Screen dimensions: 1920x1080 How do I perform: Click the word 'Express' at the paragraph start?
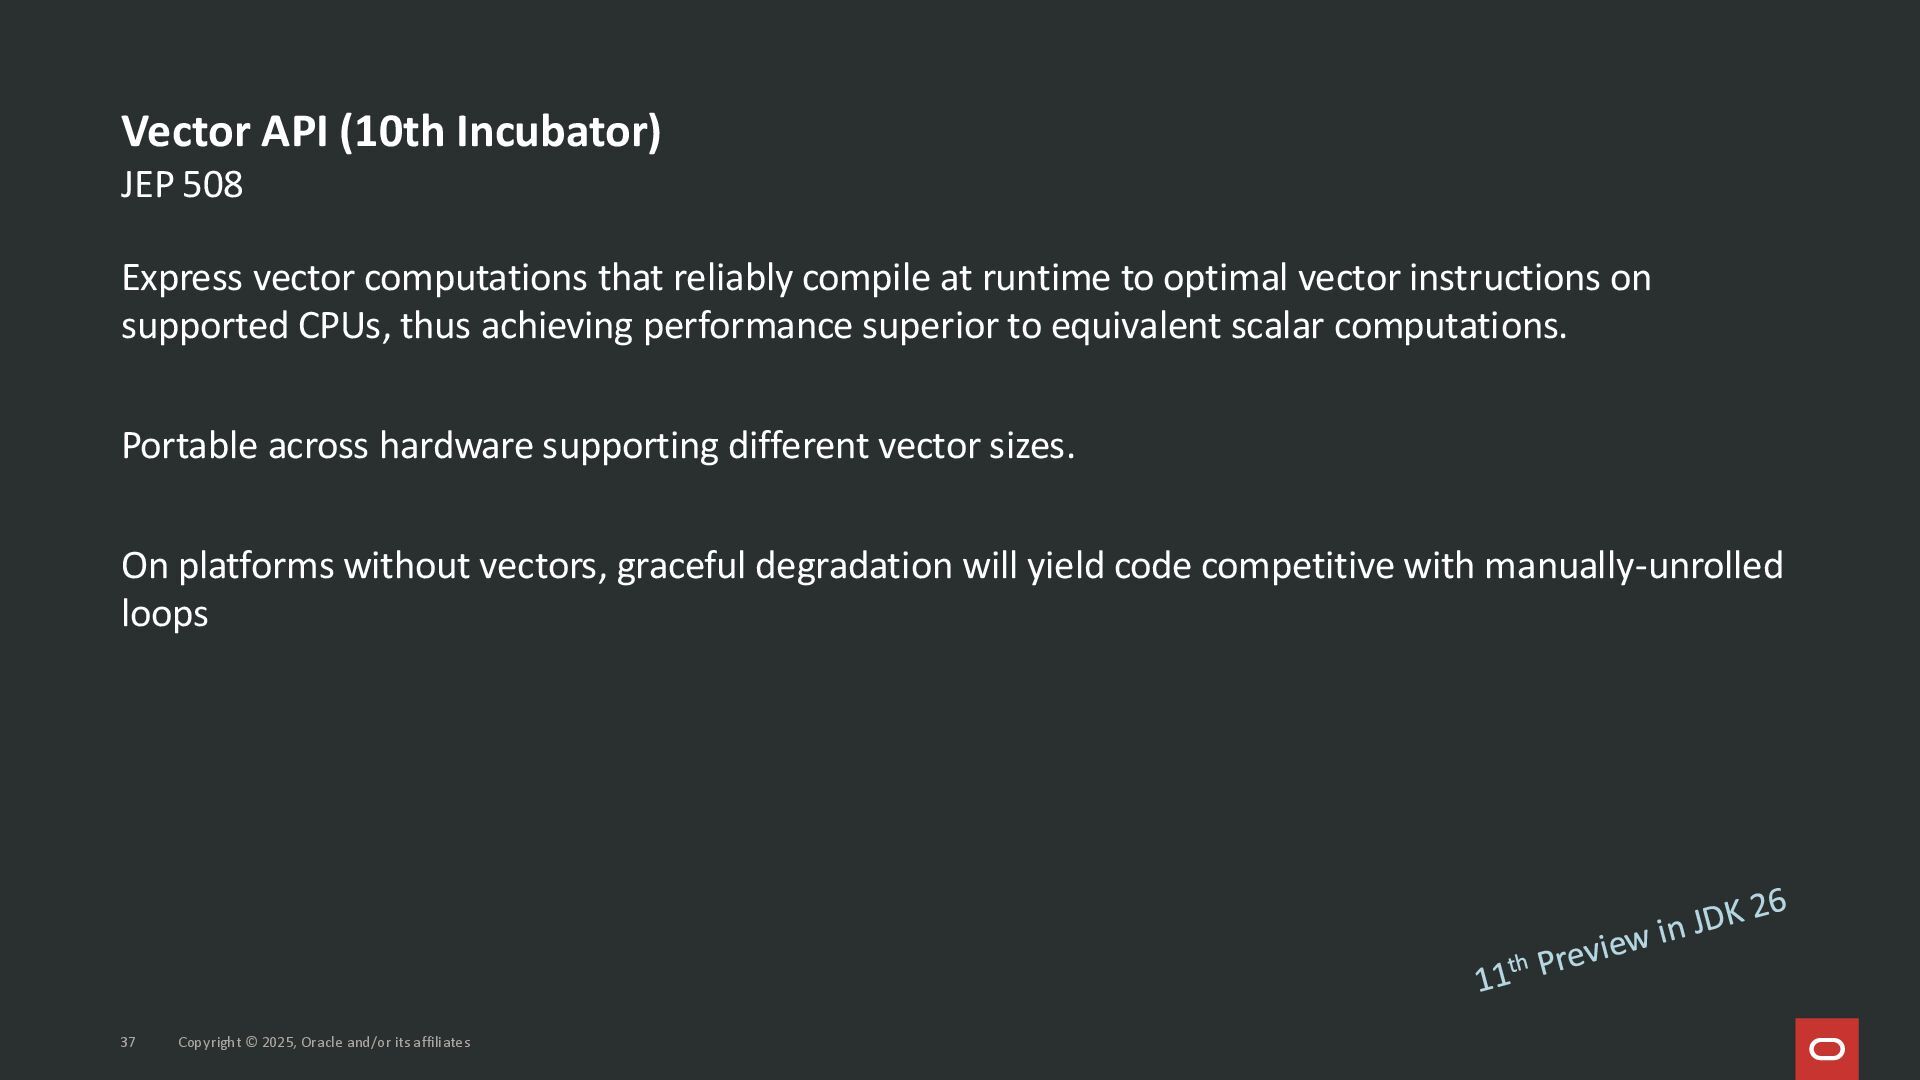pos(181,278)
